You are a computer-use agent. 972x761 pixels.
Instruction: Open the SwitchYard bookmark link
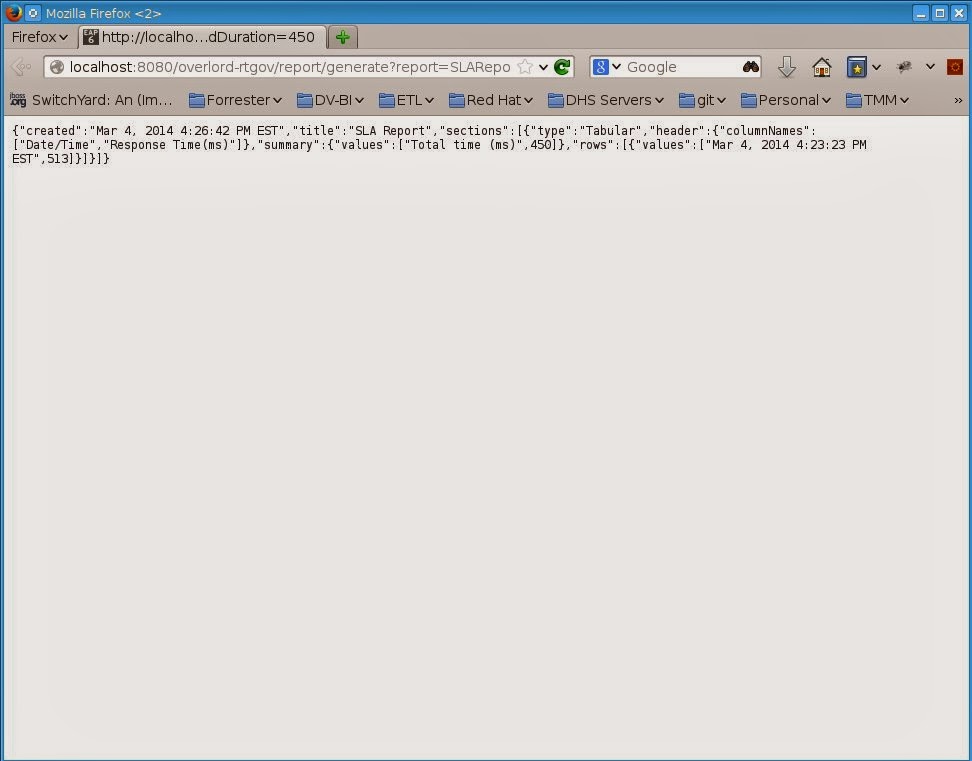[x=91, y=100]
